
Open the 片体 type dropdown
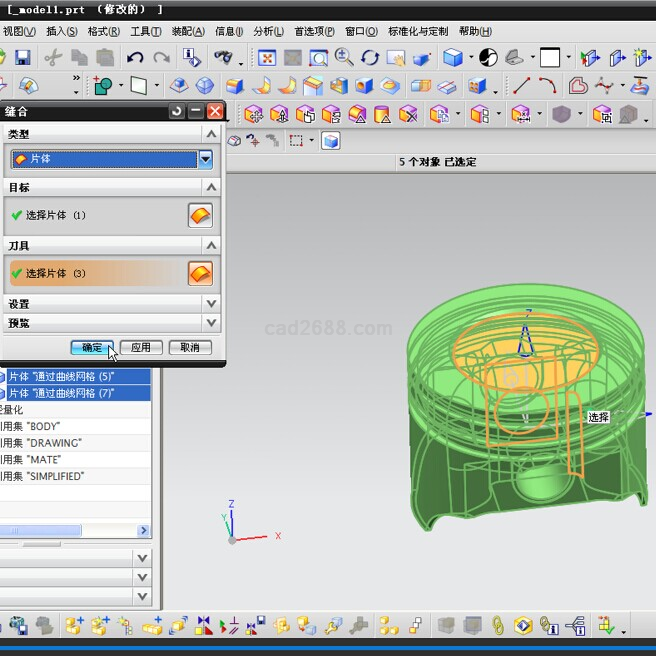pyautogui.click(x=205, y=159)
